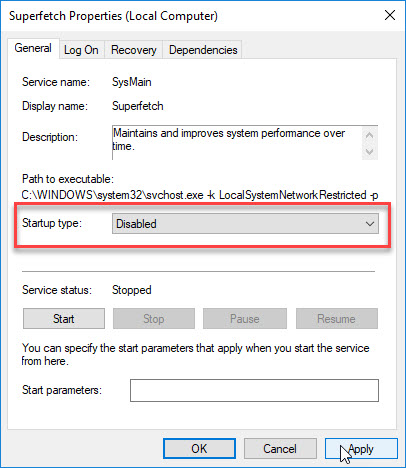This screenshot has width=406, height=468.
Task: Click the grayed-out Stop button
Action: click(x=154, y=319)
